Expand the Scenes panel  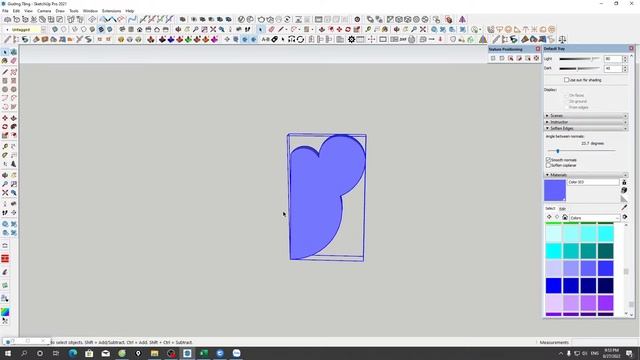tap(586, 116)
